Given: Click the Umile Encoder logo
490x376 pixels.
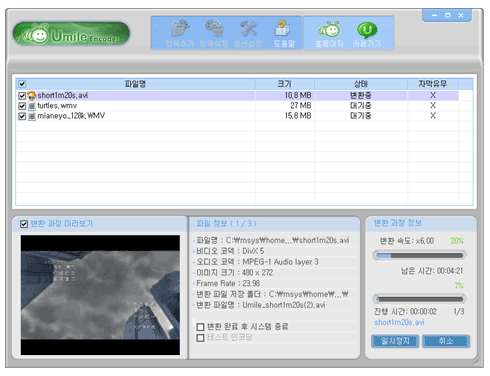Looking at the screenshot, I should tap(71, 34).
